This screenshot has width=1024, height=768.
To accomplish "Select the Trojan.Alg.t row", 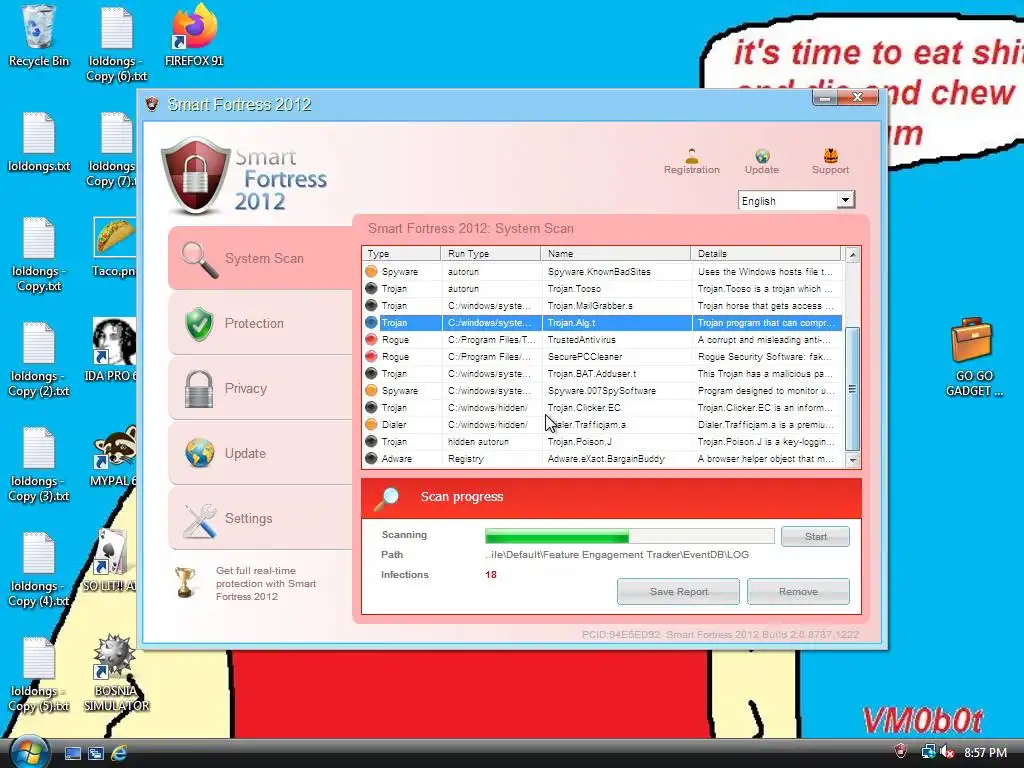I will pos(602,323).
